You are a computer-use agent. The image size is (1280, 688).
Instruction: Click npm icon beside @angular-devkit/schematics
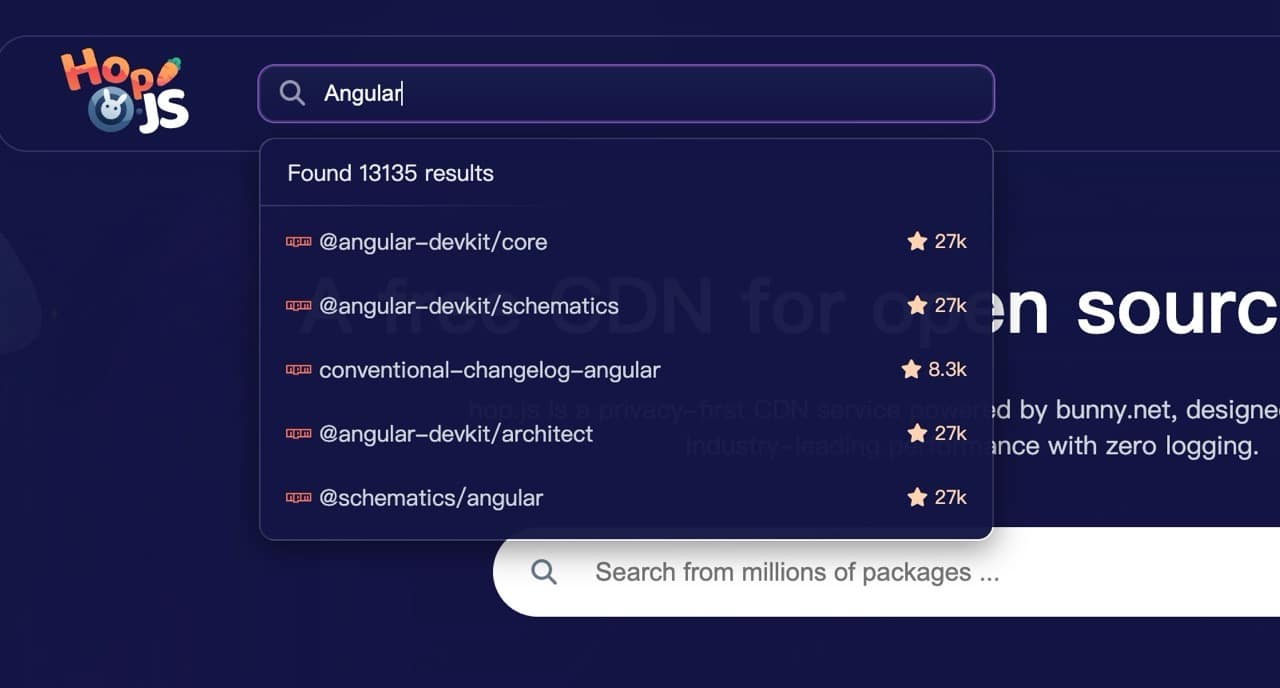click(298, 306)
